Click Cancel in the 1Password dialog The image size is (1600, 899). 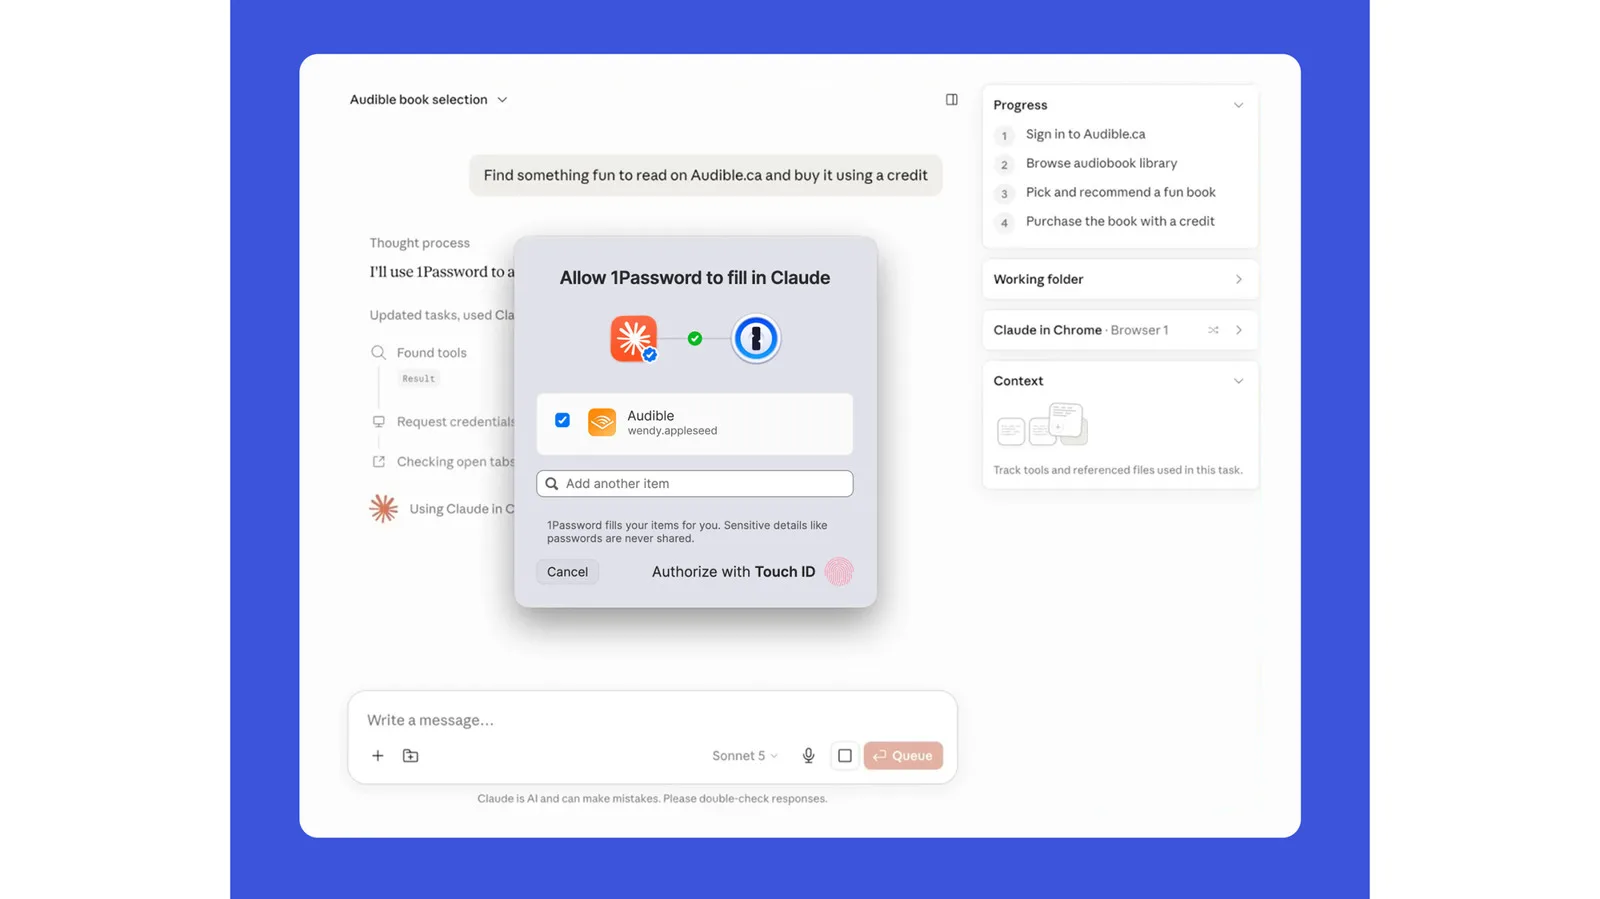[567, 572]
